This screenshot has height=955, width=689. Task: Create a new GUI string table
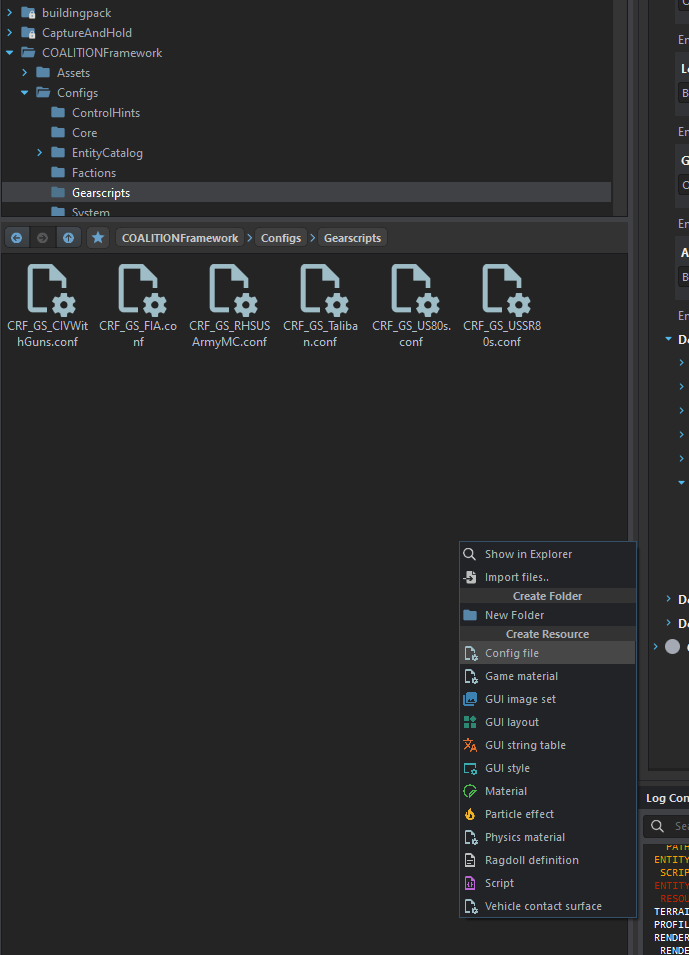(x=525, y=745)
